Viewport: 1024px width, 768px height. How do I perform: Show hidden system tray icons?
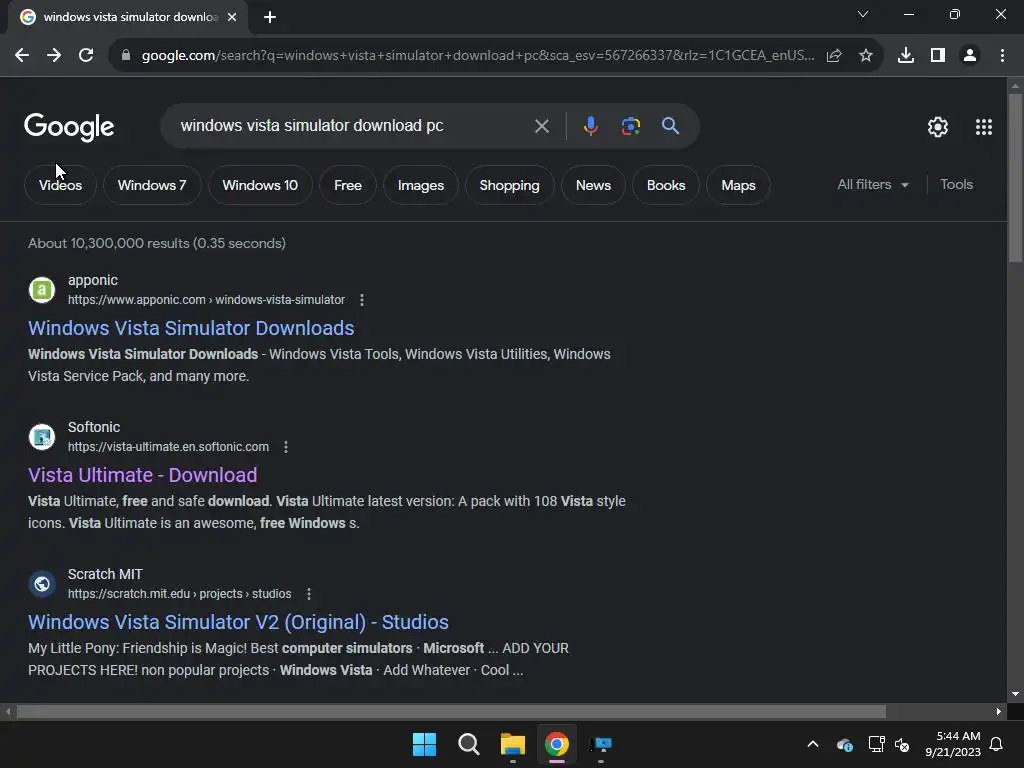tap(813, 744)
